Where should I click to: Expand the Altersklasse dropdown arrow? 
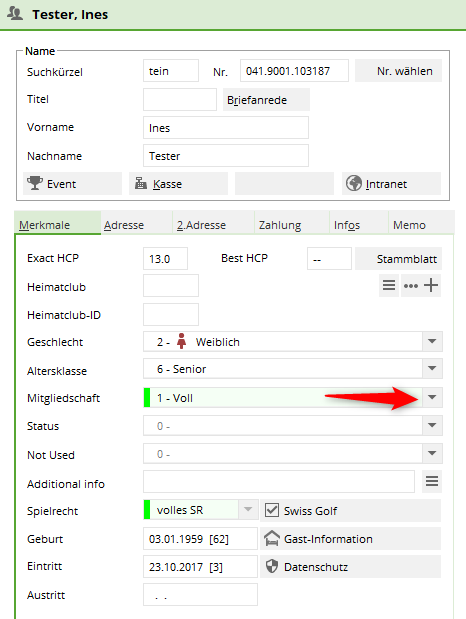pos(432,369)
